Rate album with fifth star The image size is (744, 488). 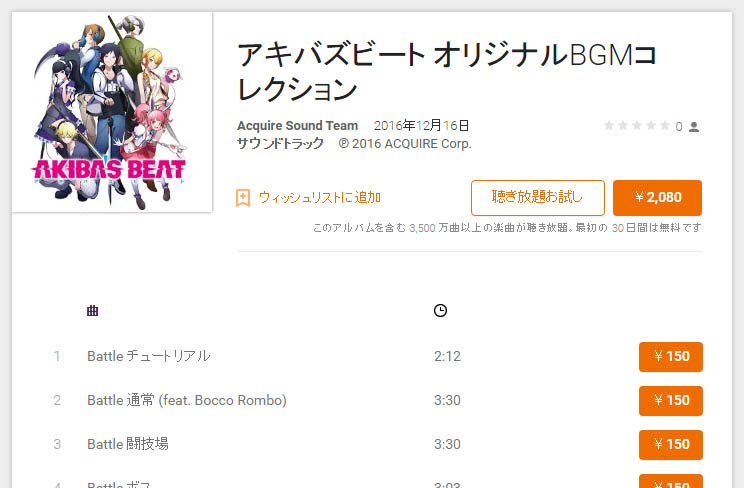[665, 125]
